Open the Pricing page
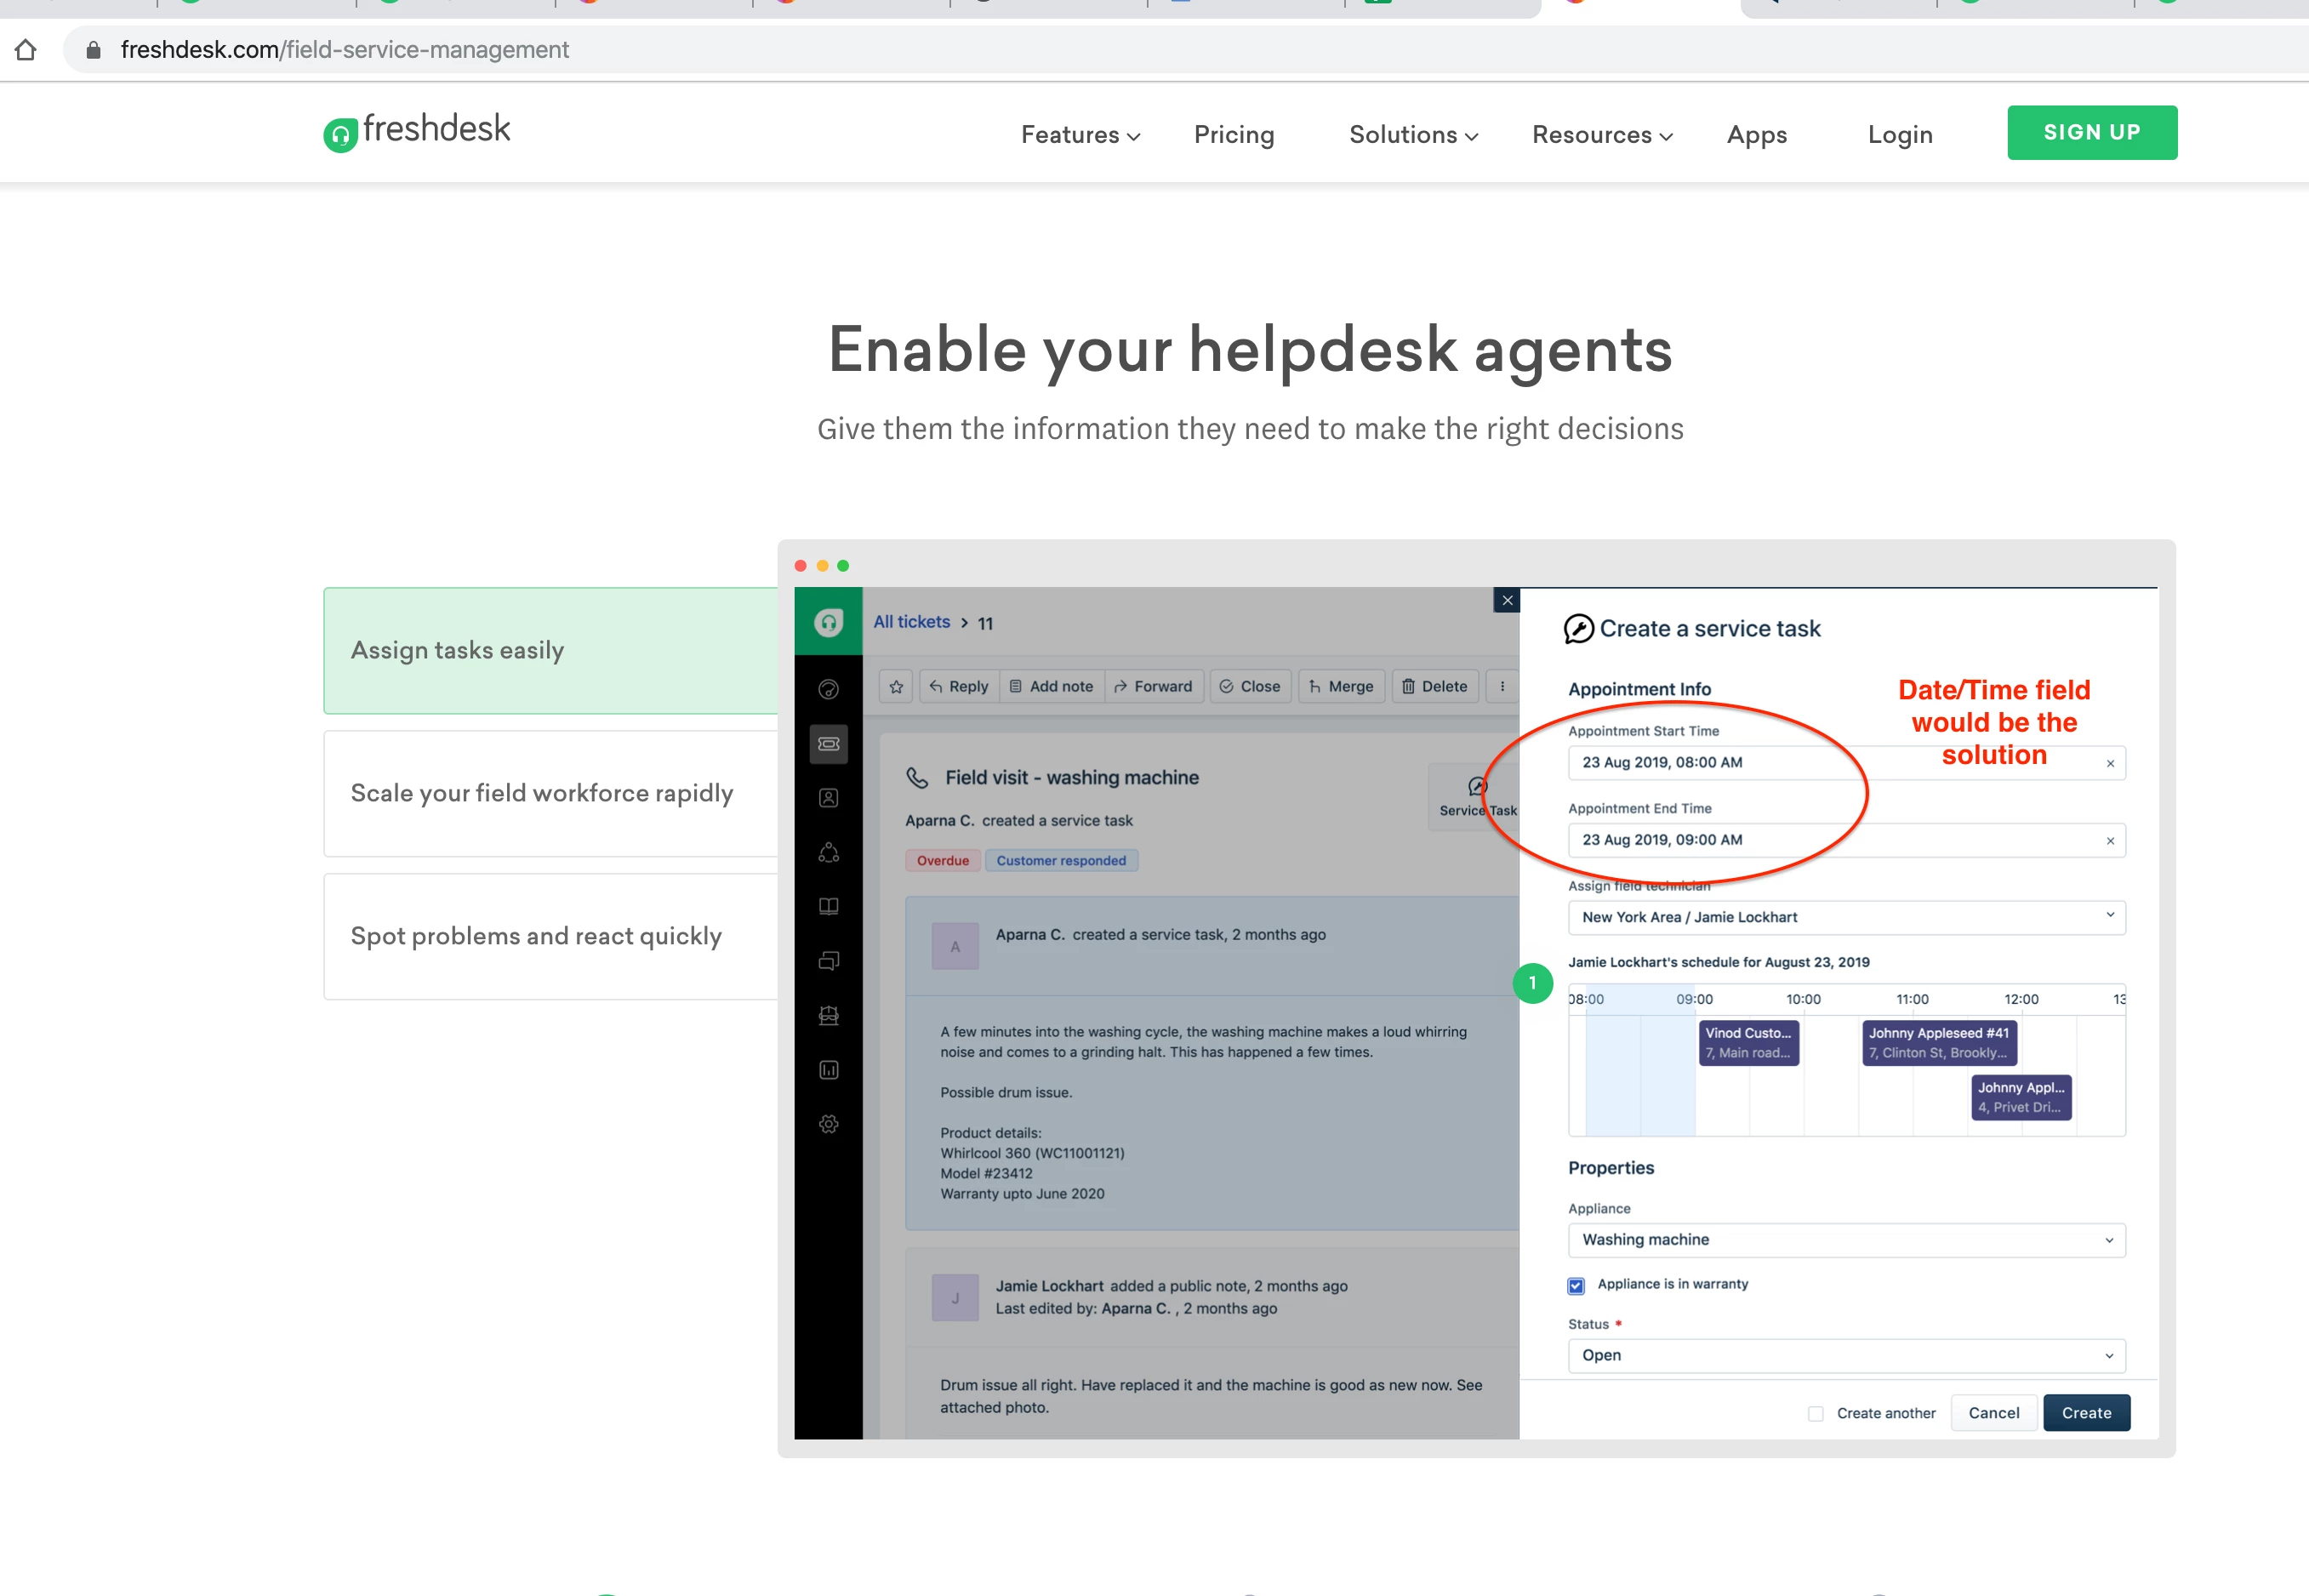2309x1596 pixels. 1234,135
